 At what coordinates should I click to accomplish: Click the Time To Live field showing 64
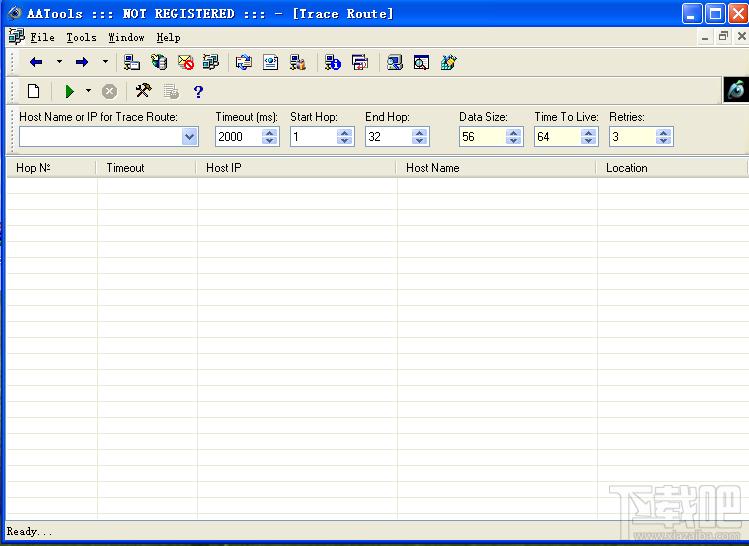click(x=558, y=137)
